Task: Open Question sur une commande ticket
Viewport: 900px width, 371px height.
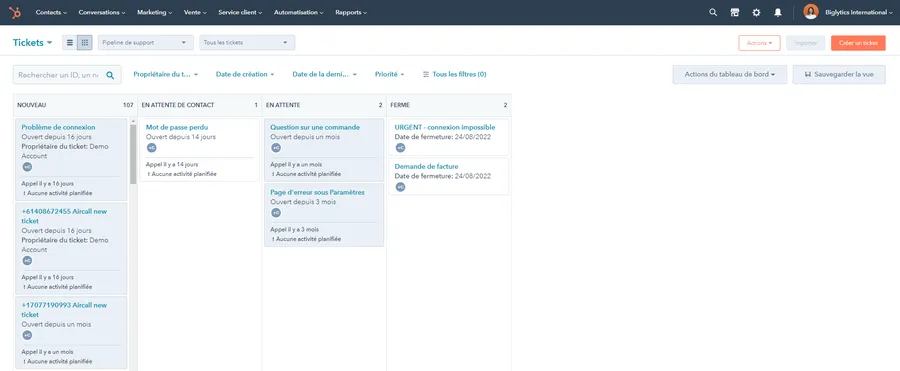Action: [x=315, y=127]
